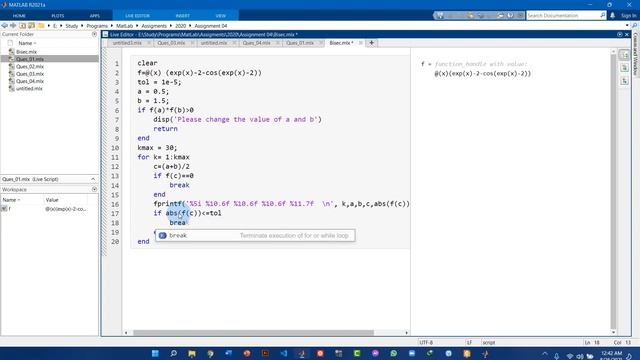Open the HOME ribbon tab
This screenshot has height=360, width=640.
click(19, 16)
